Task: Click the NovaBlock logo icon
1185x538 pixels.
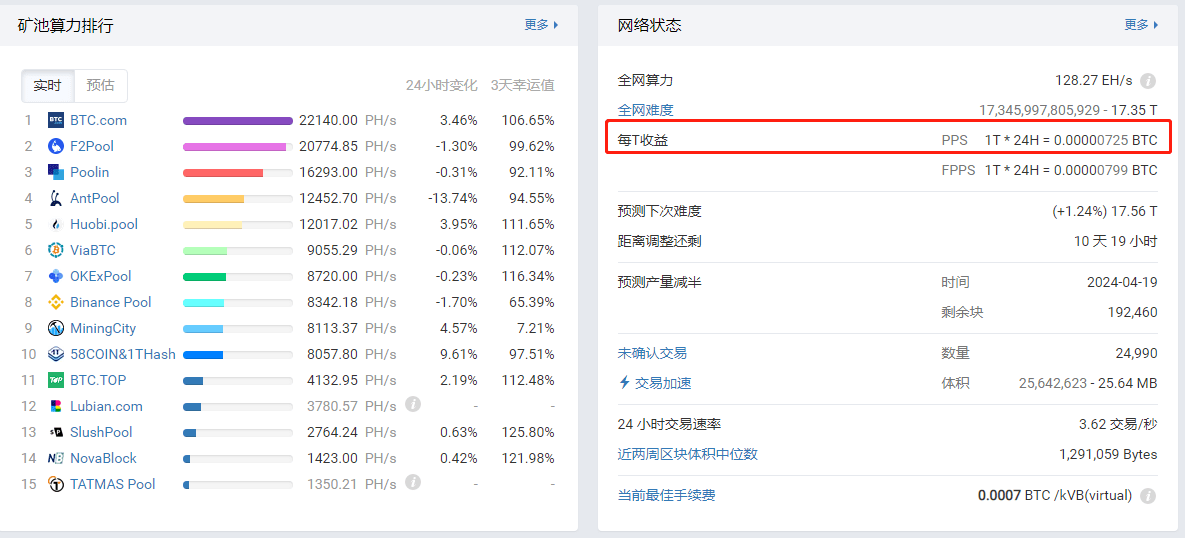Action: (x=56, y=458)
